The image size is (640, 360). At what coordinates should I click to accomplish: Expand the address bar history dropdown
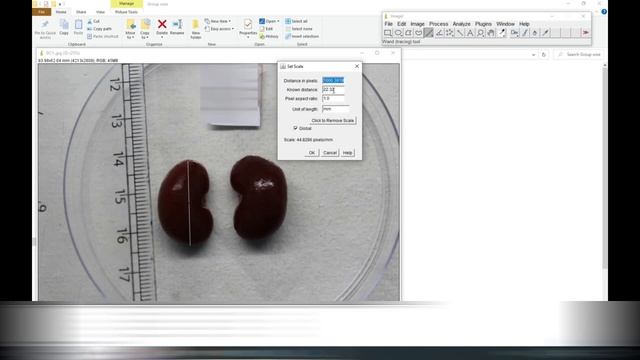(533, 55)
